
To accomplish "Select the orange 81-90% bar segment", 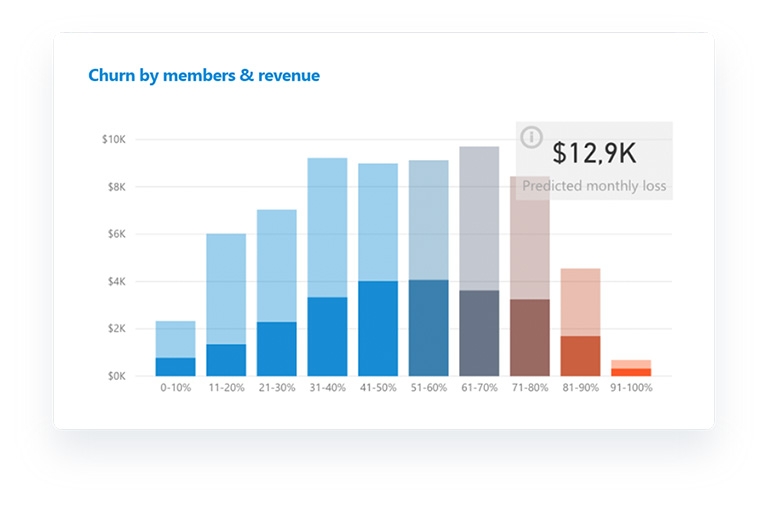I will coord(580,356).
